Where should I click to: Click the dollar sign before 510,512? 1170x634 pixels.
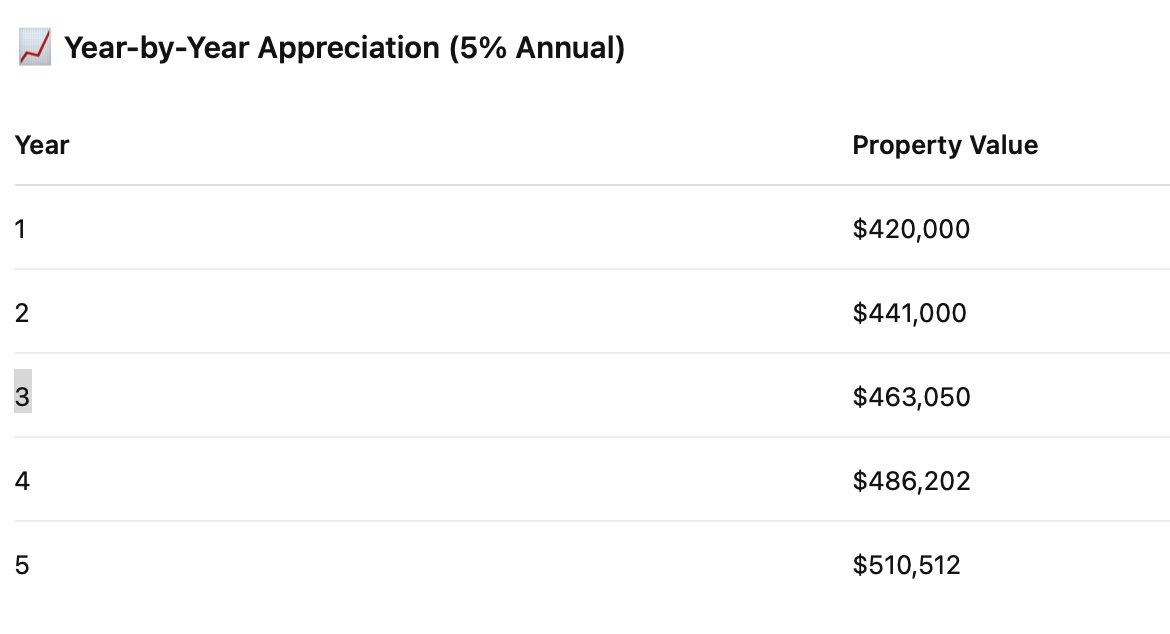860,565
